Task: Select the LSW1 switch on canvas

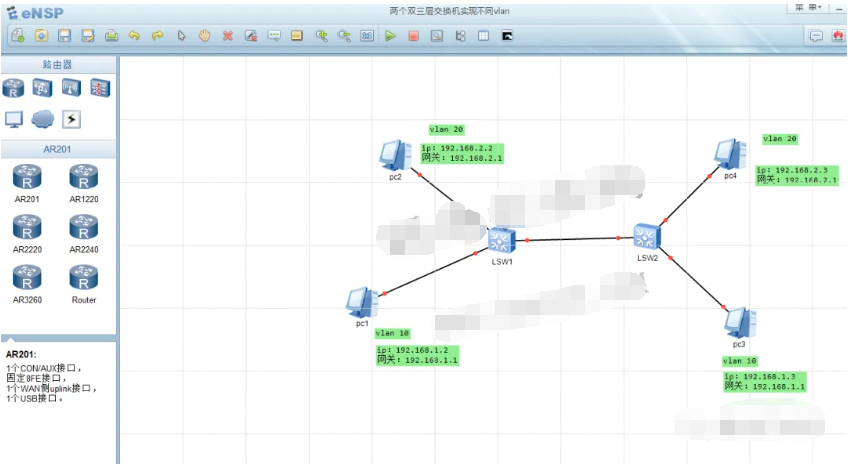Action: (501, 240)
